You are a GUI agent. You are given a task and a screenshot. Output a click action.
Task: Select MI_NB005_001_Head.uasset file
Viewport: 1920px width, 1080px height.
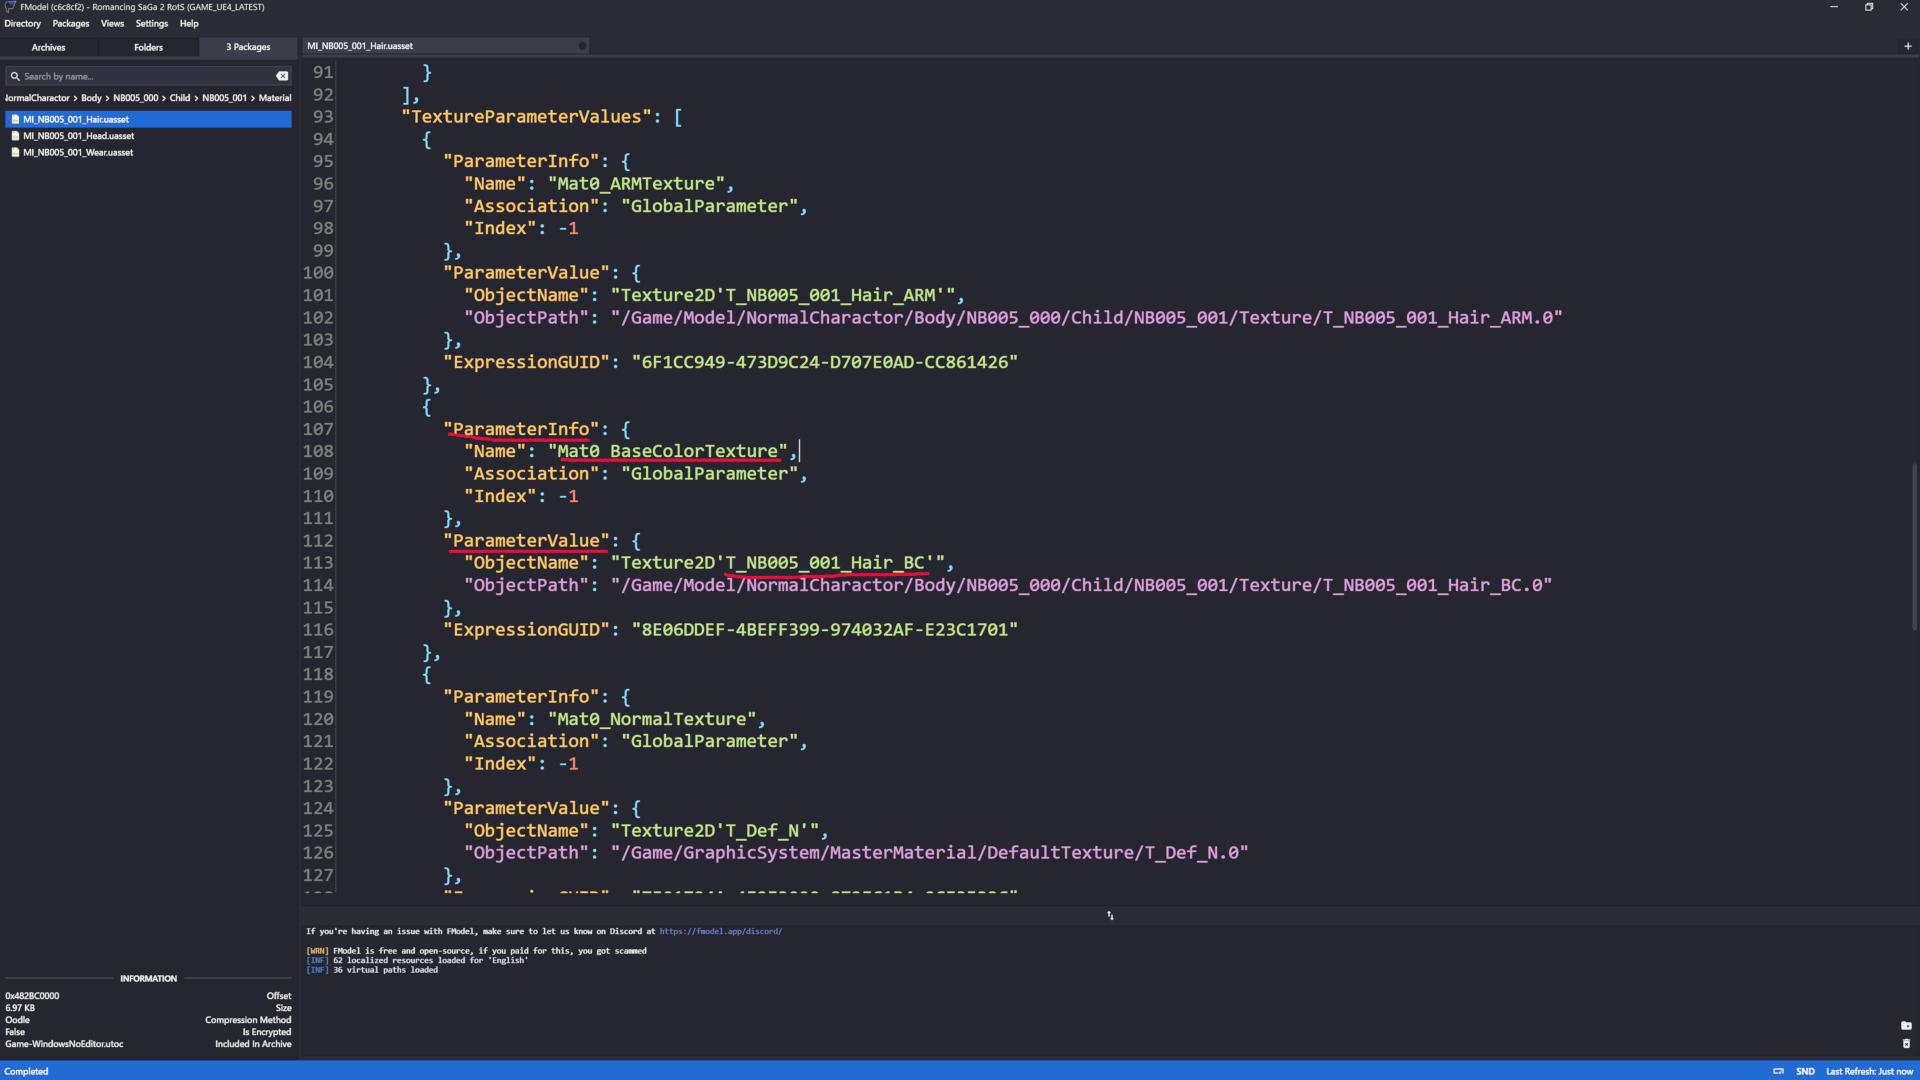coord(148,136)
